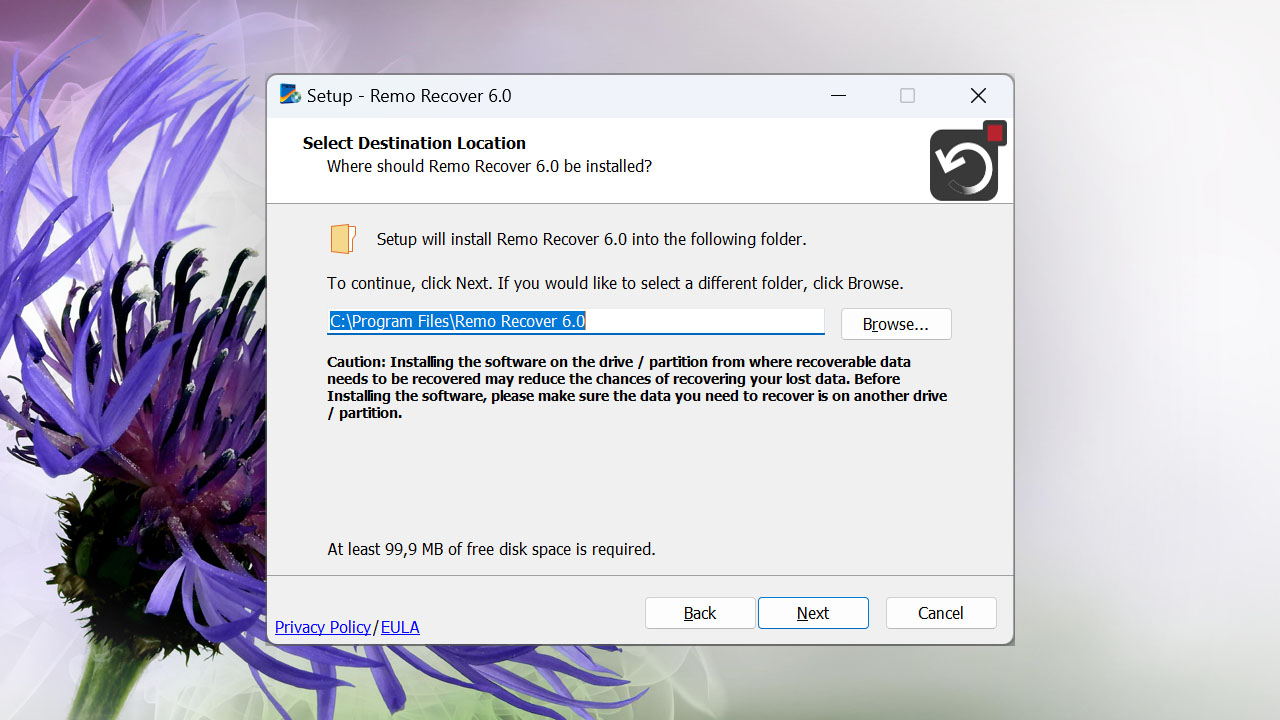Proceed with the Next button

point(813,613)
